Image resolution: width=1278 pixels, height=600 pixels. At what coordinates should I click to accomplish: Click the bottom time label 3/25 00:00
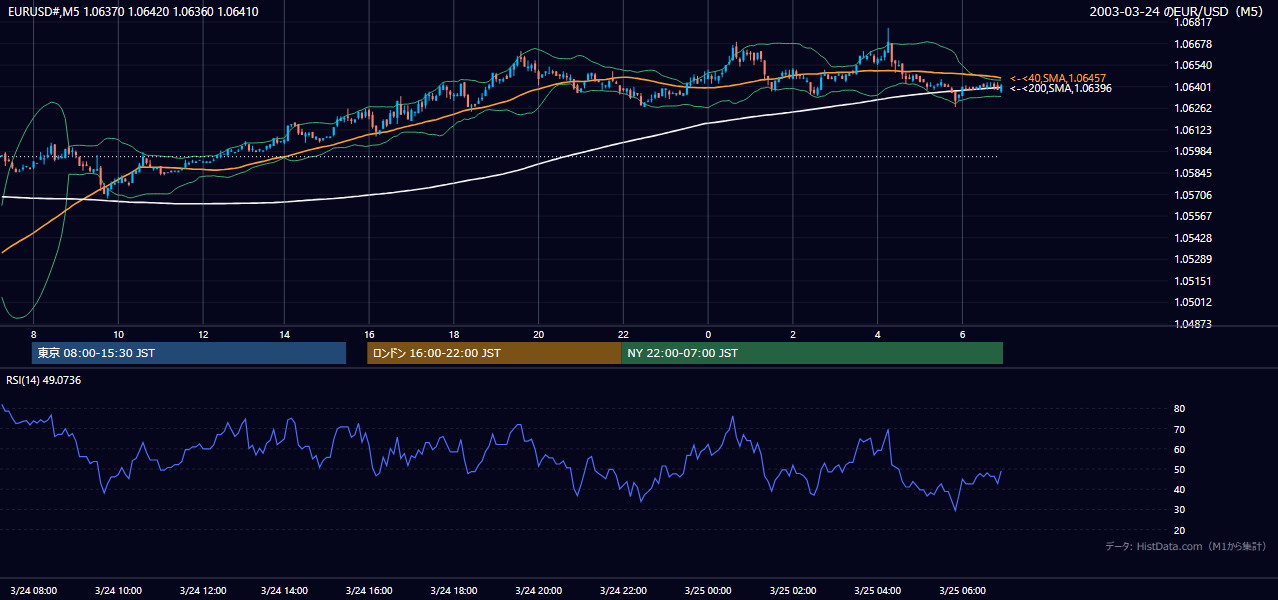point(708,591)
